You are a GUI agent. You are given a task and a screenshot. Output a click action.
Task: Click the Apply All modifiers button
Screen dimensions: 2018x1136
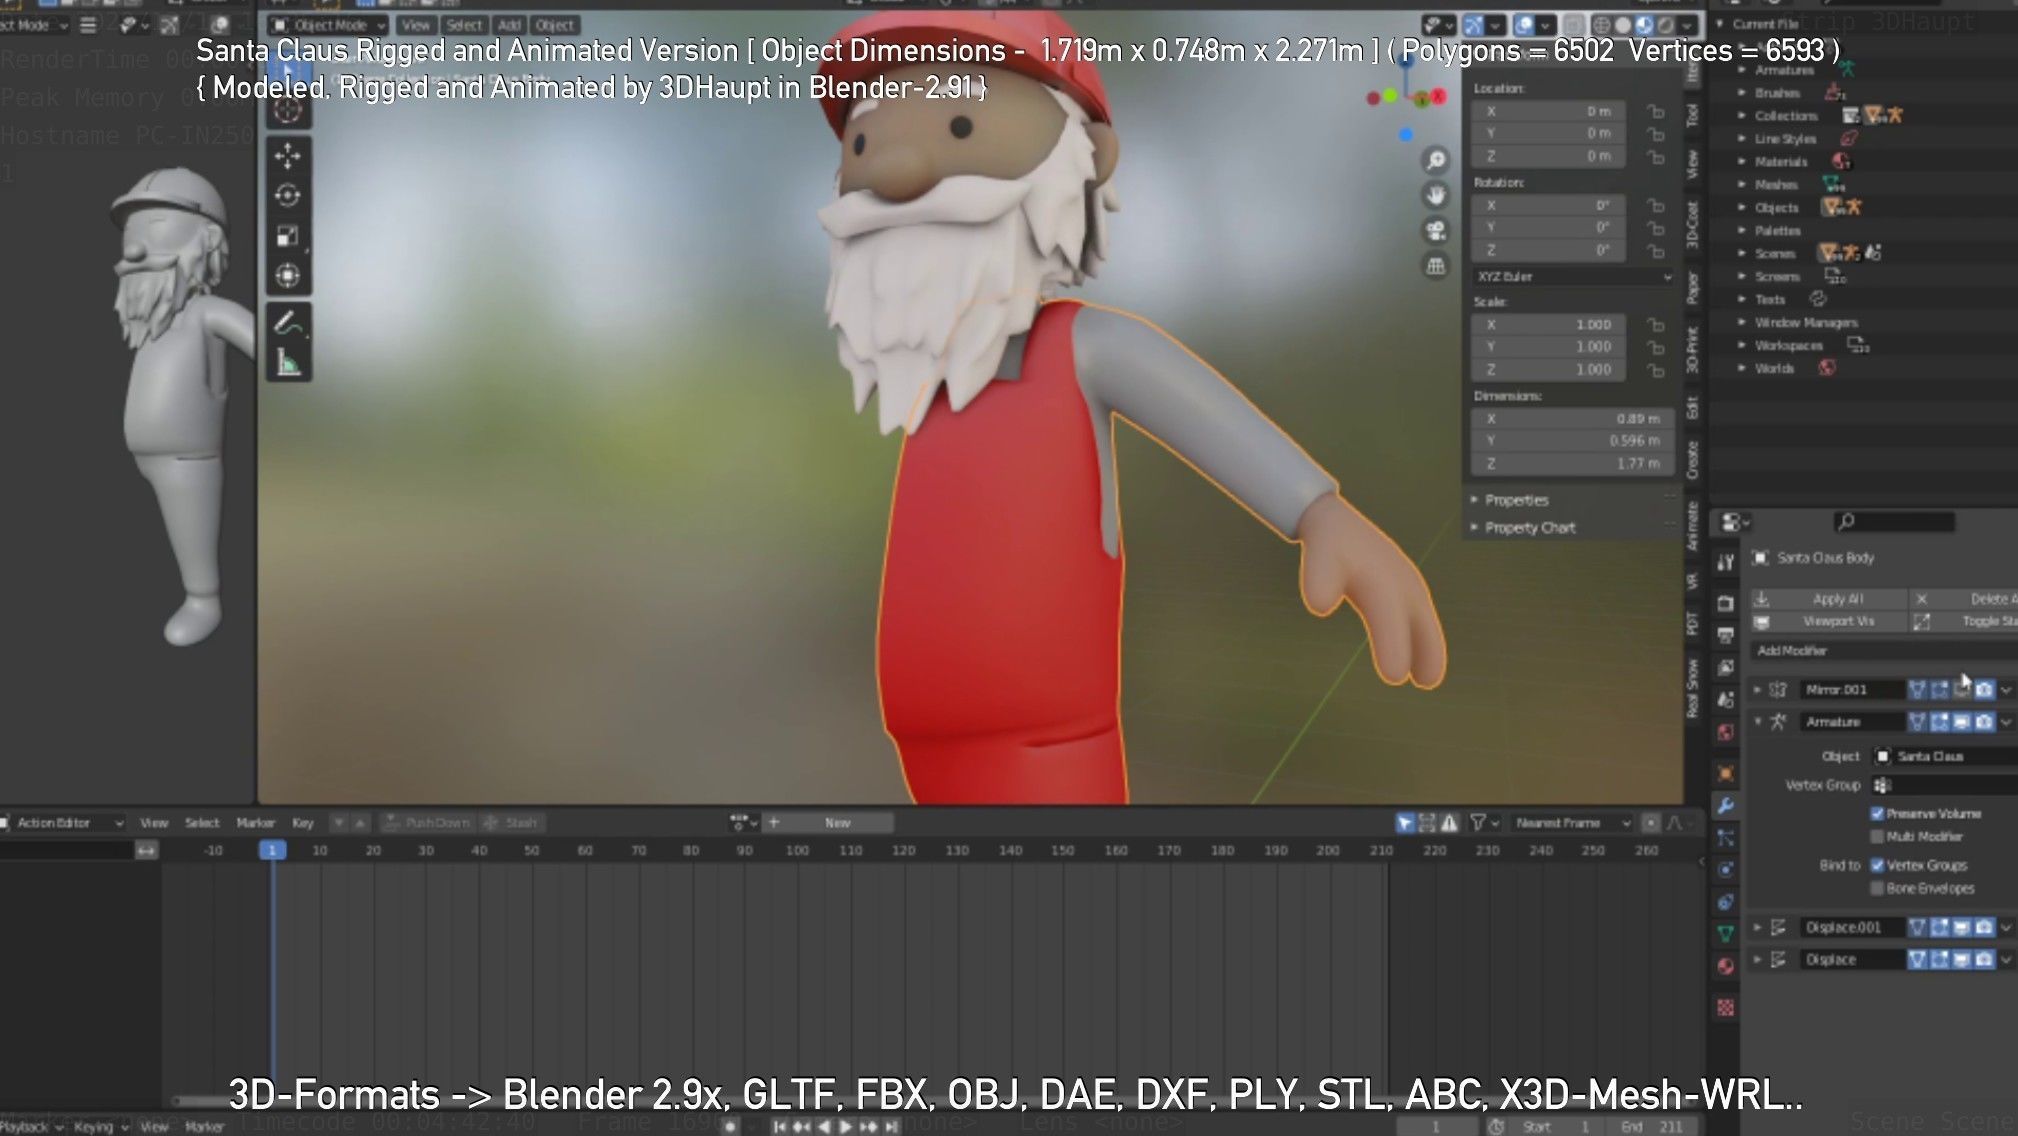pos(1829,599)
